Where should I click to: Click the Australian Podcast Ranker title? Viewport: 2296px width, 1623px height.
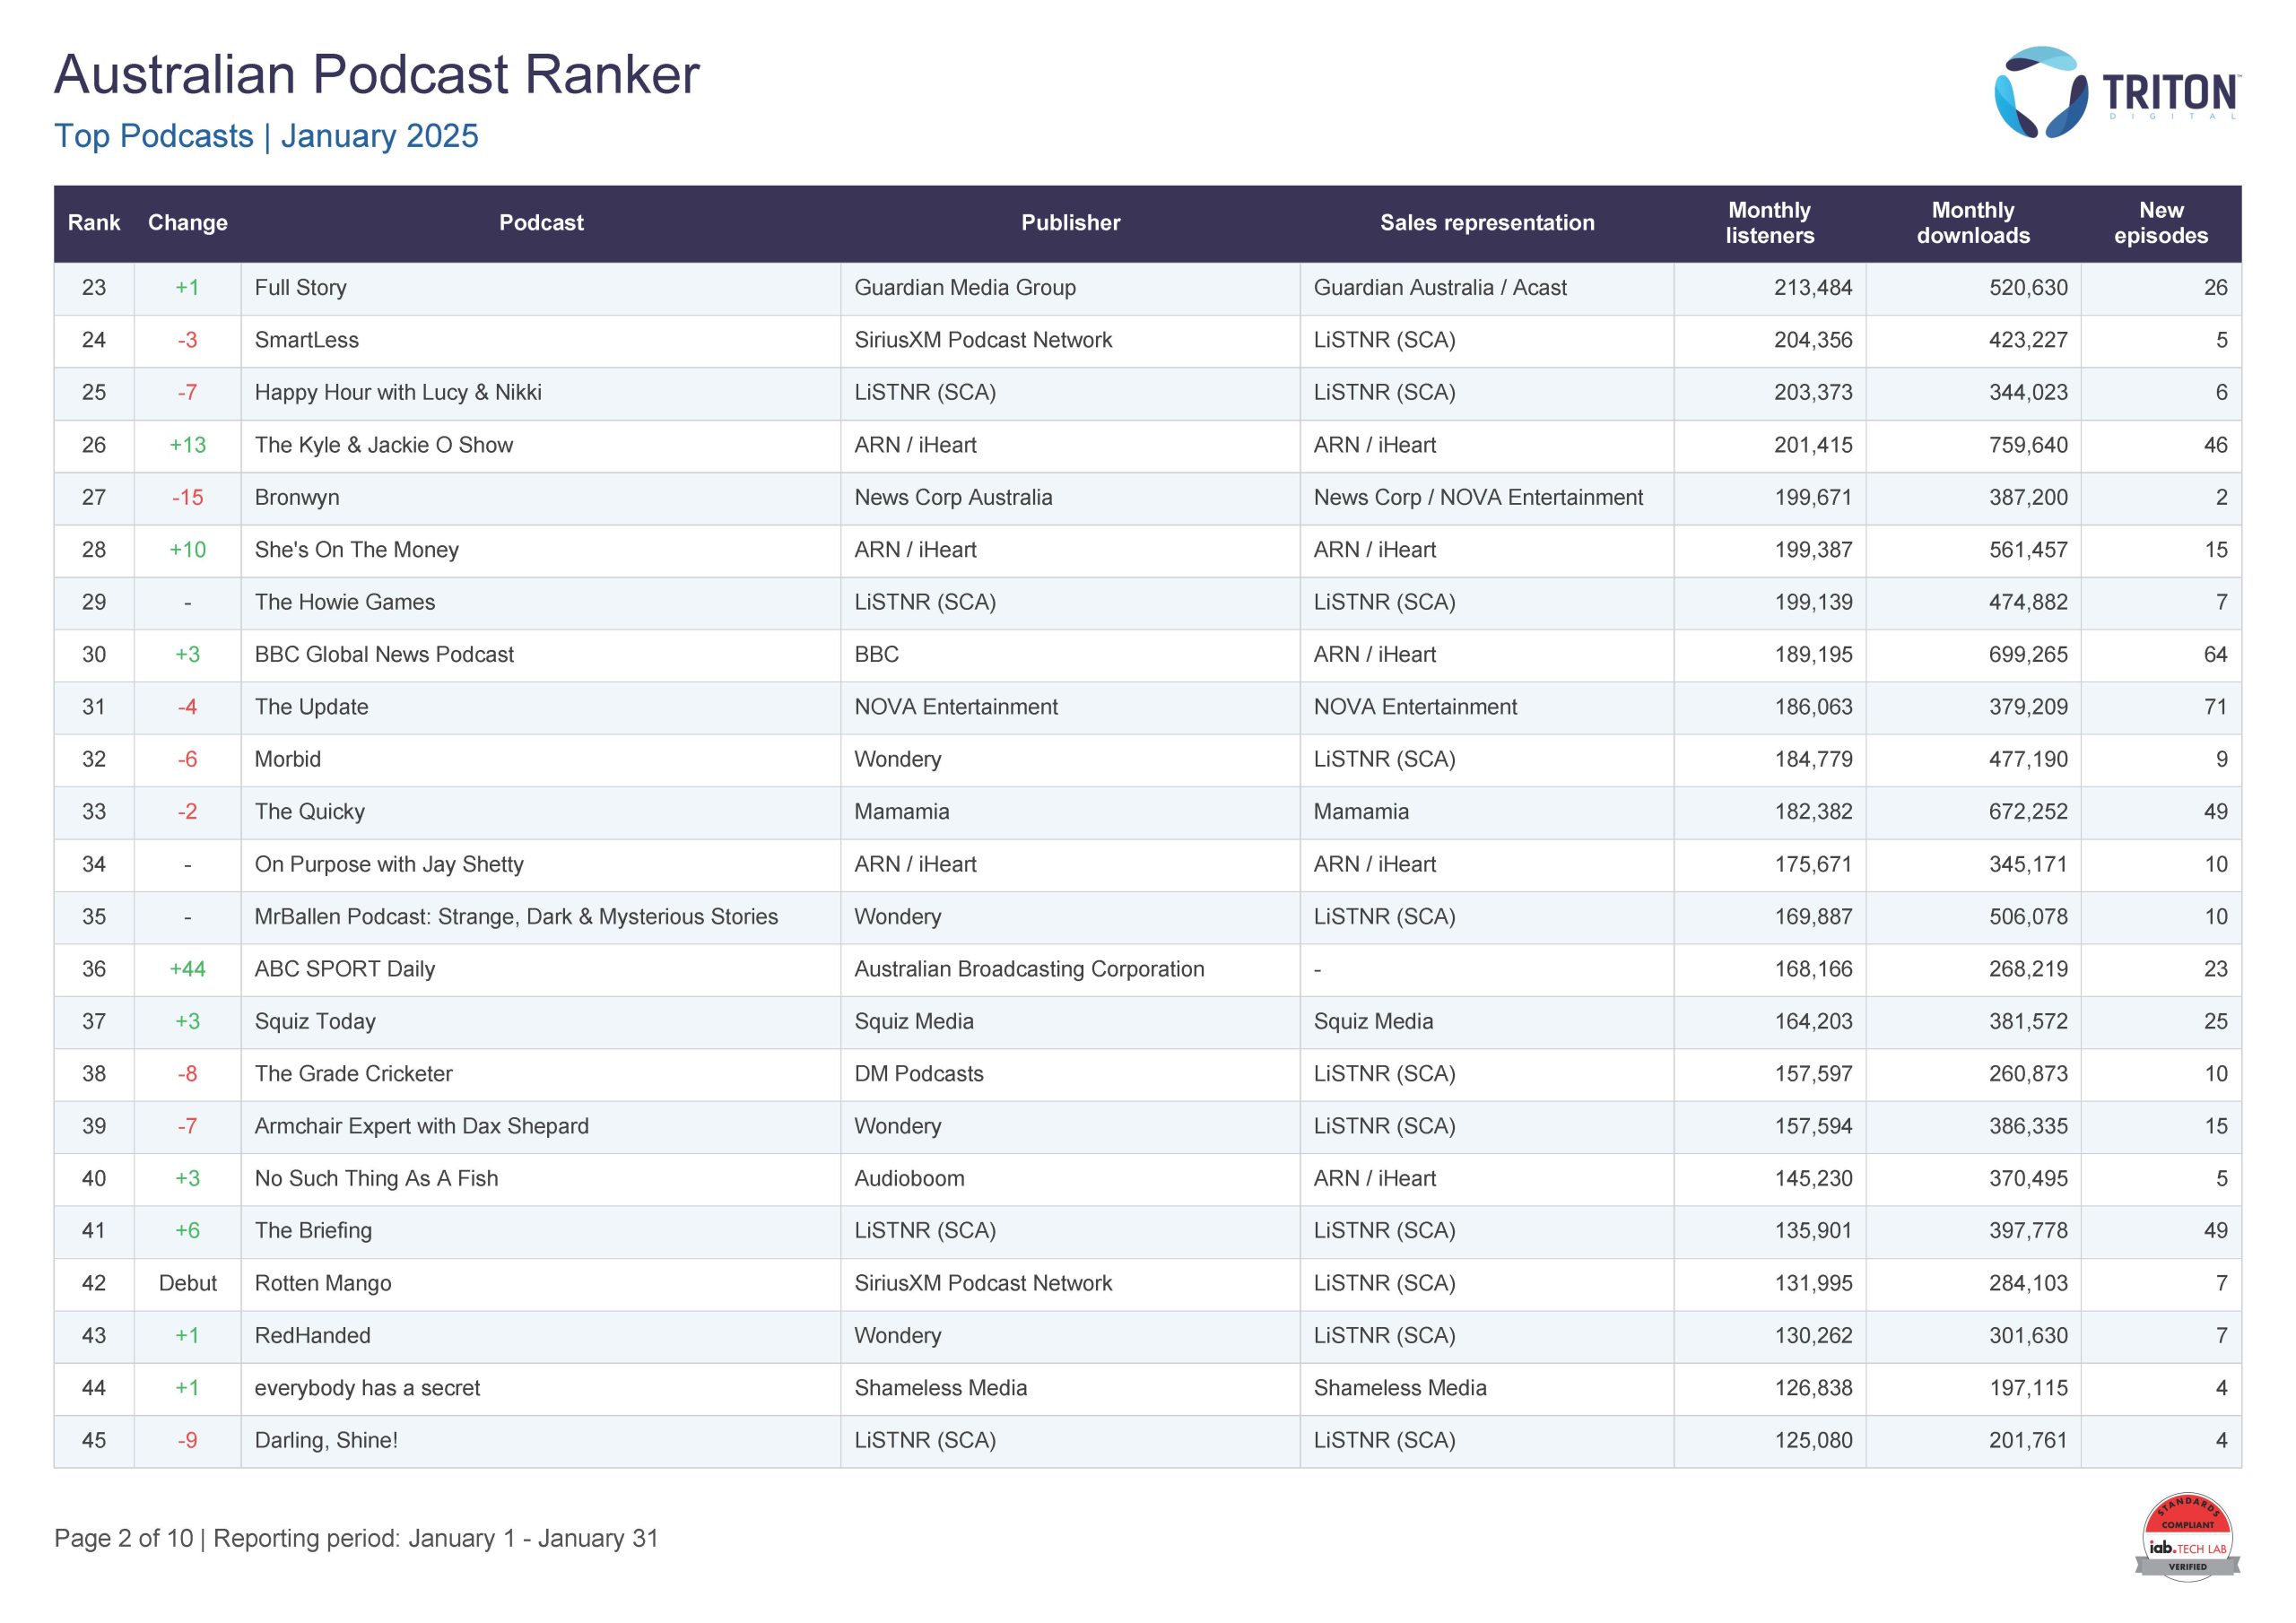click(376, 75)
